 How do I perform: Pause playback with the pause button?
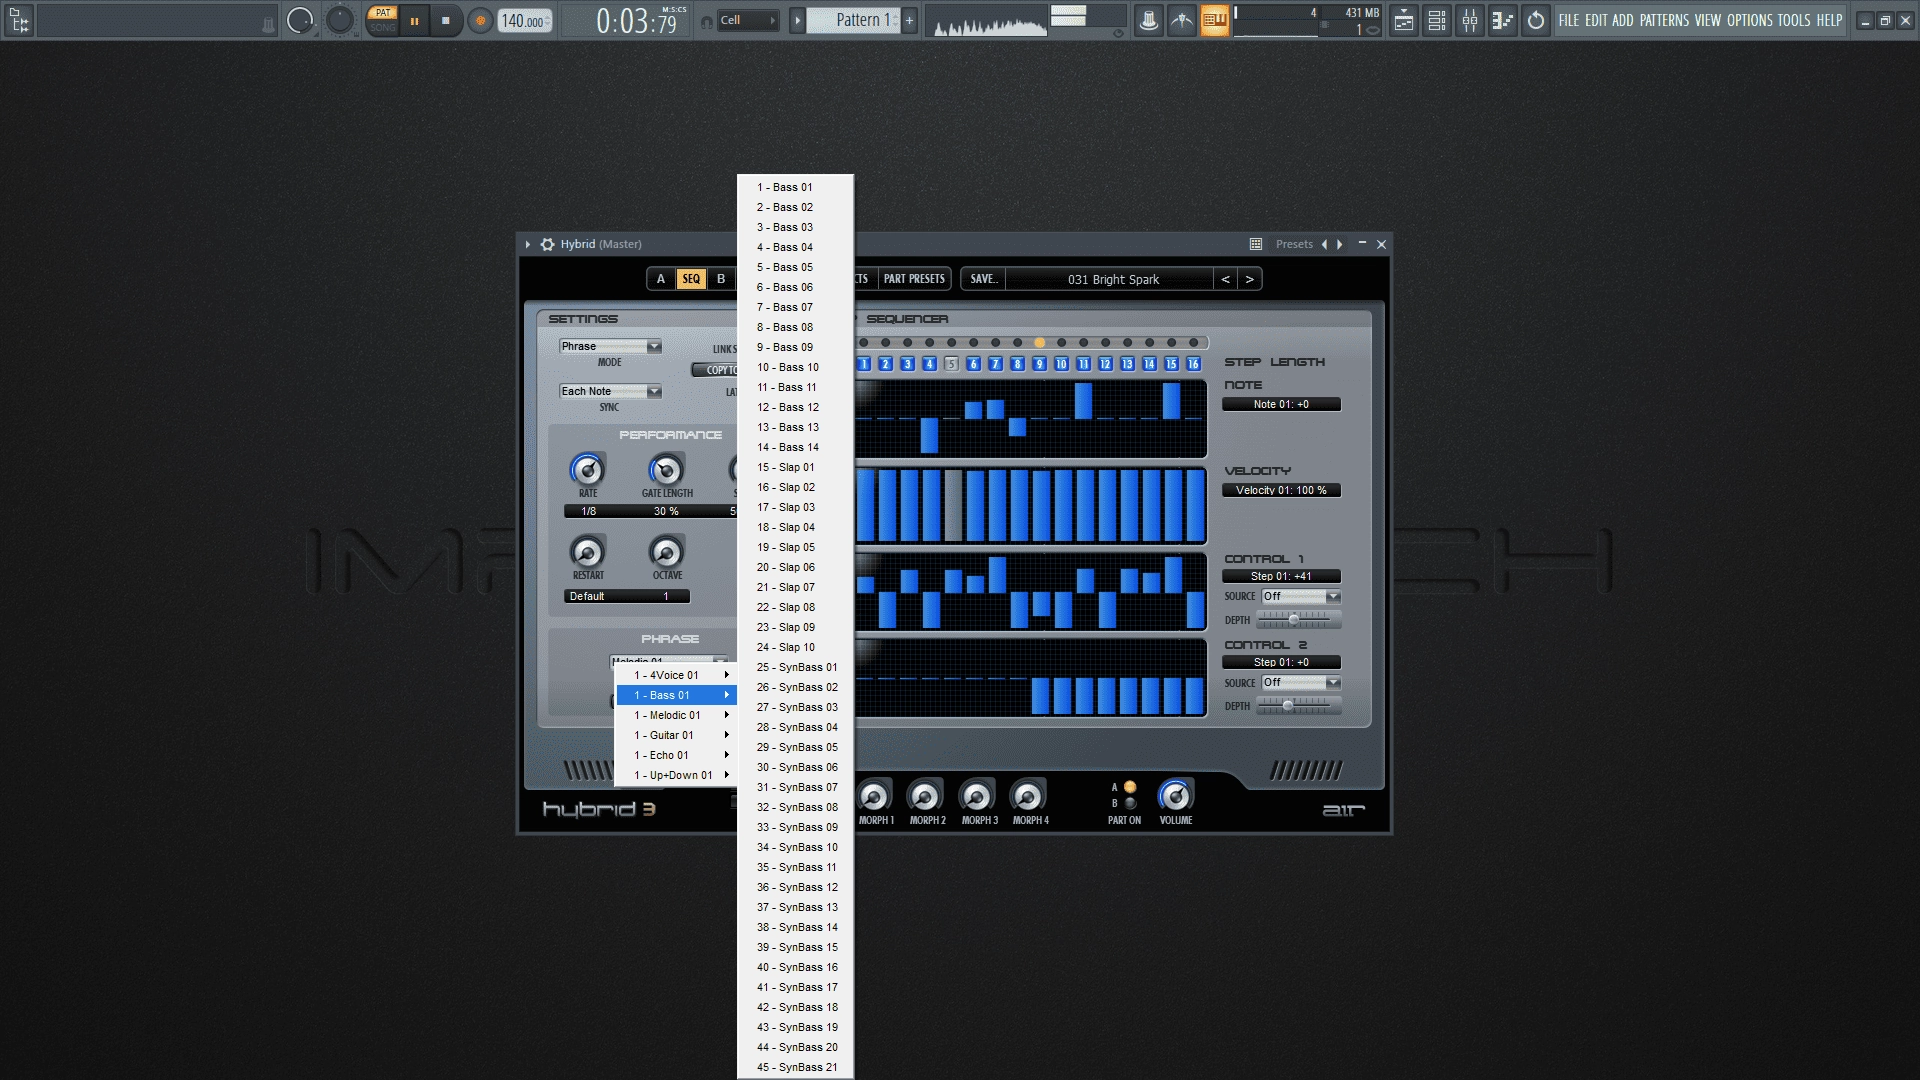coord(414,20)
